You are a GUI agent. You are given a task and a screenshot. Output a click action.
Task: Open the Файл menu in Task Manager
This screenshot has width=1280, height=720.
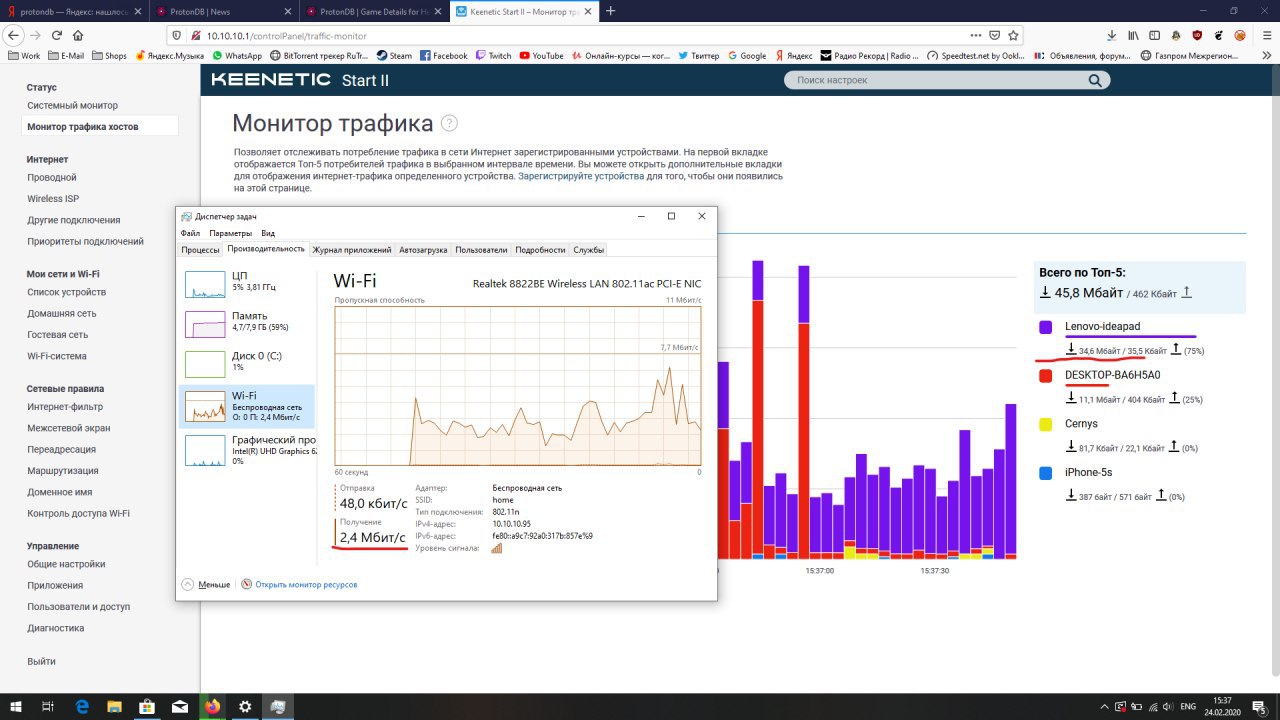click(190, 233)
